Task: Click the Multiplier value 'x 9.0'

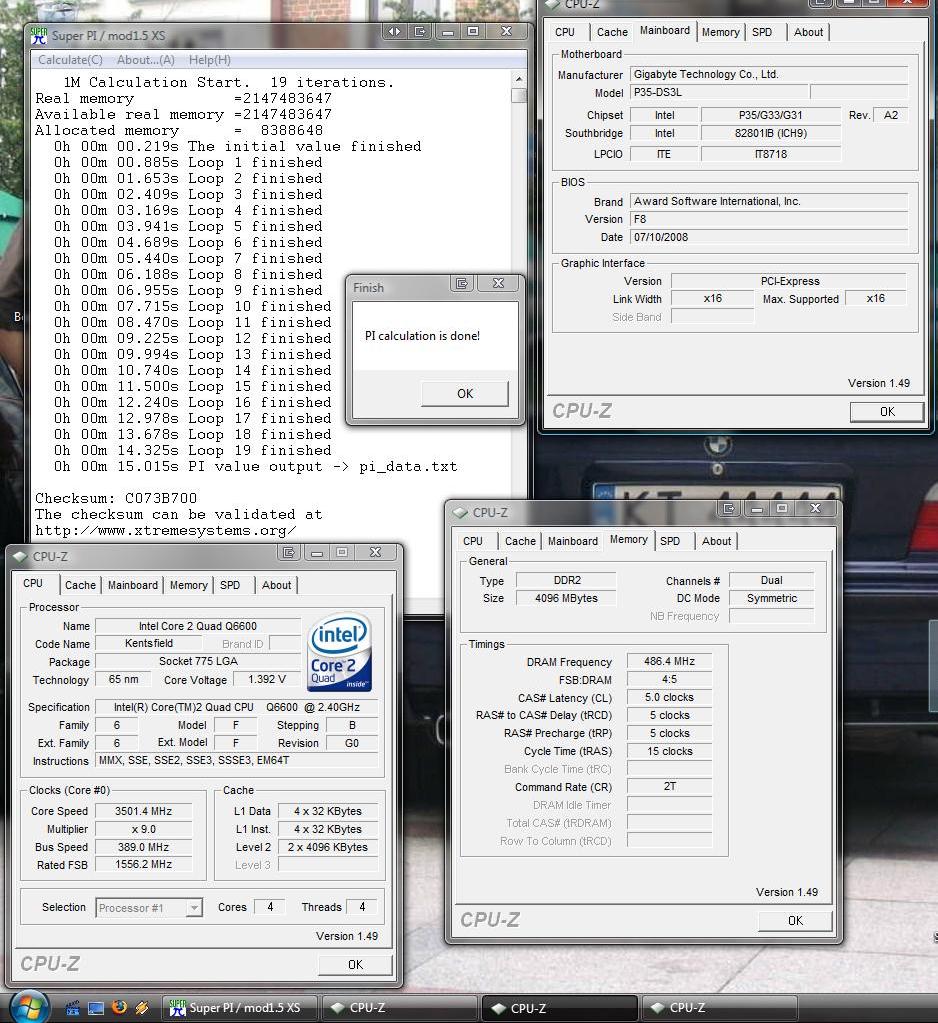Action: click(x=144, y=829)
